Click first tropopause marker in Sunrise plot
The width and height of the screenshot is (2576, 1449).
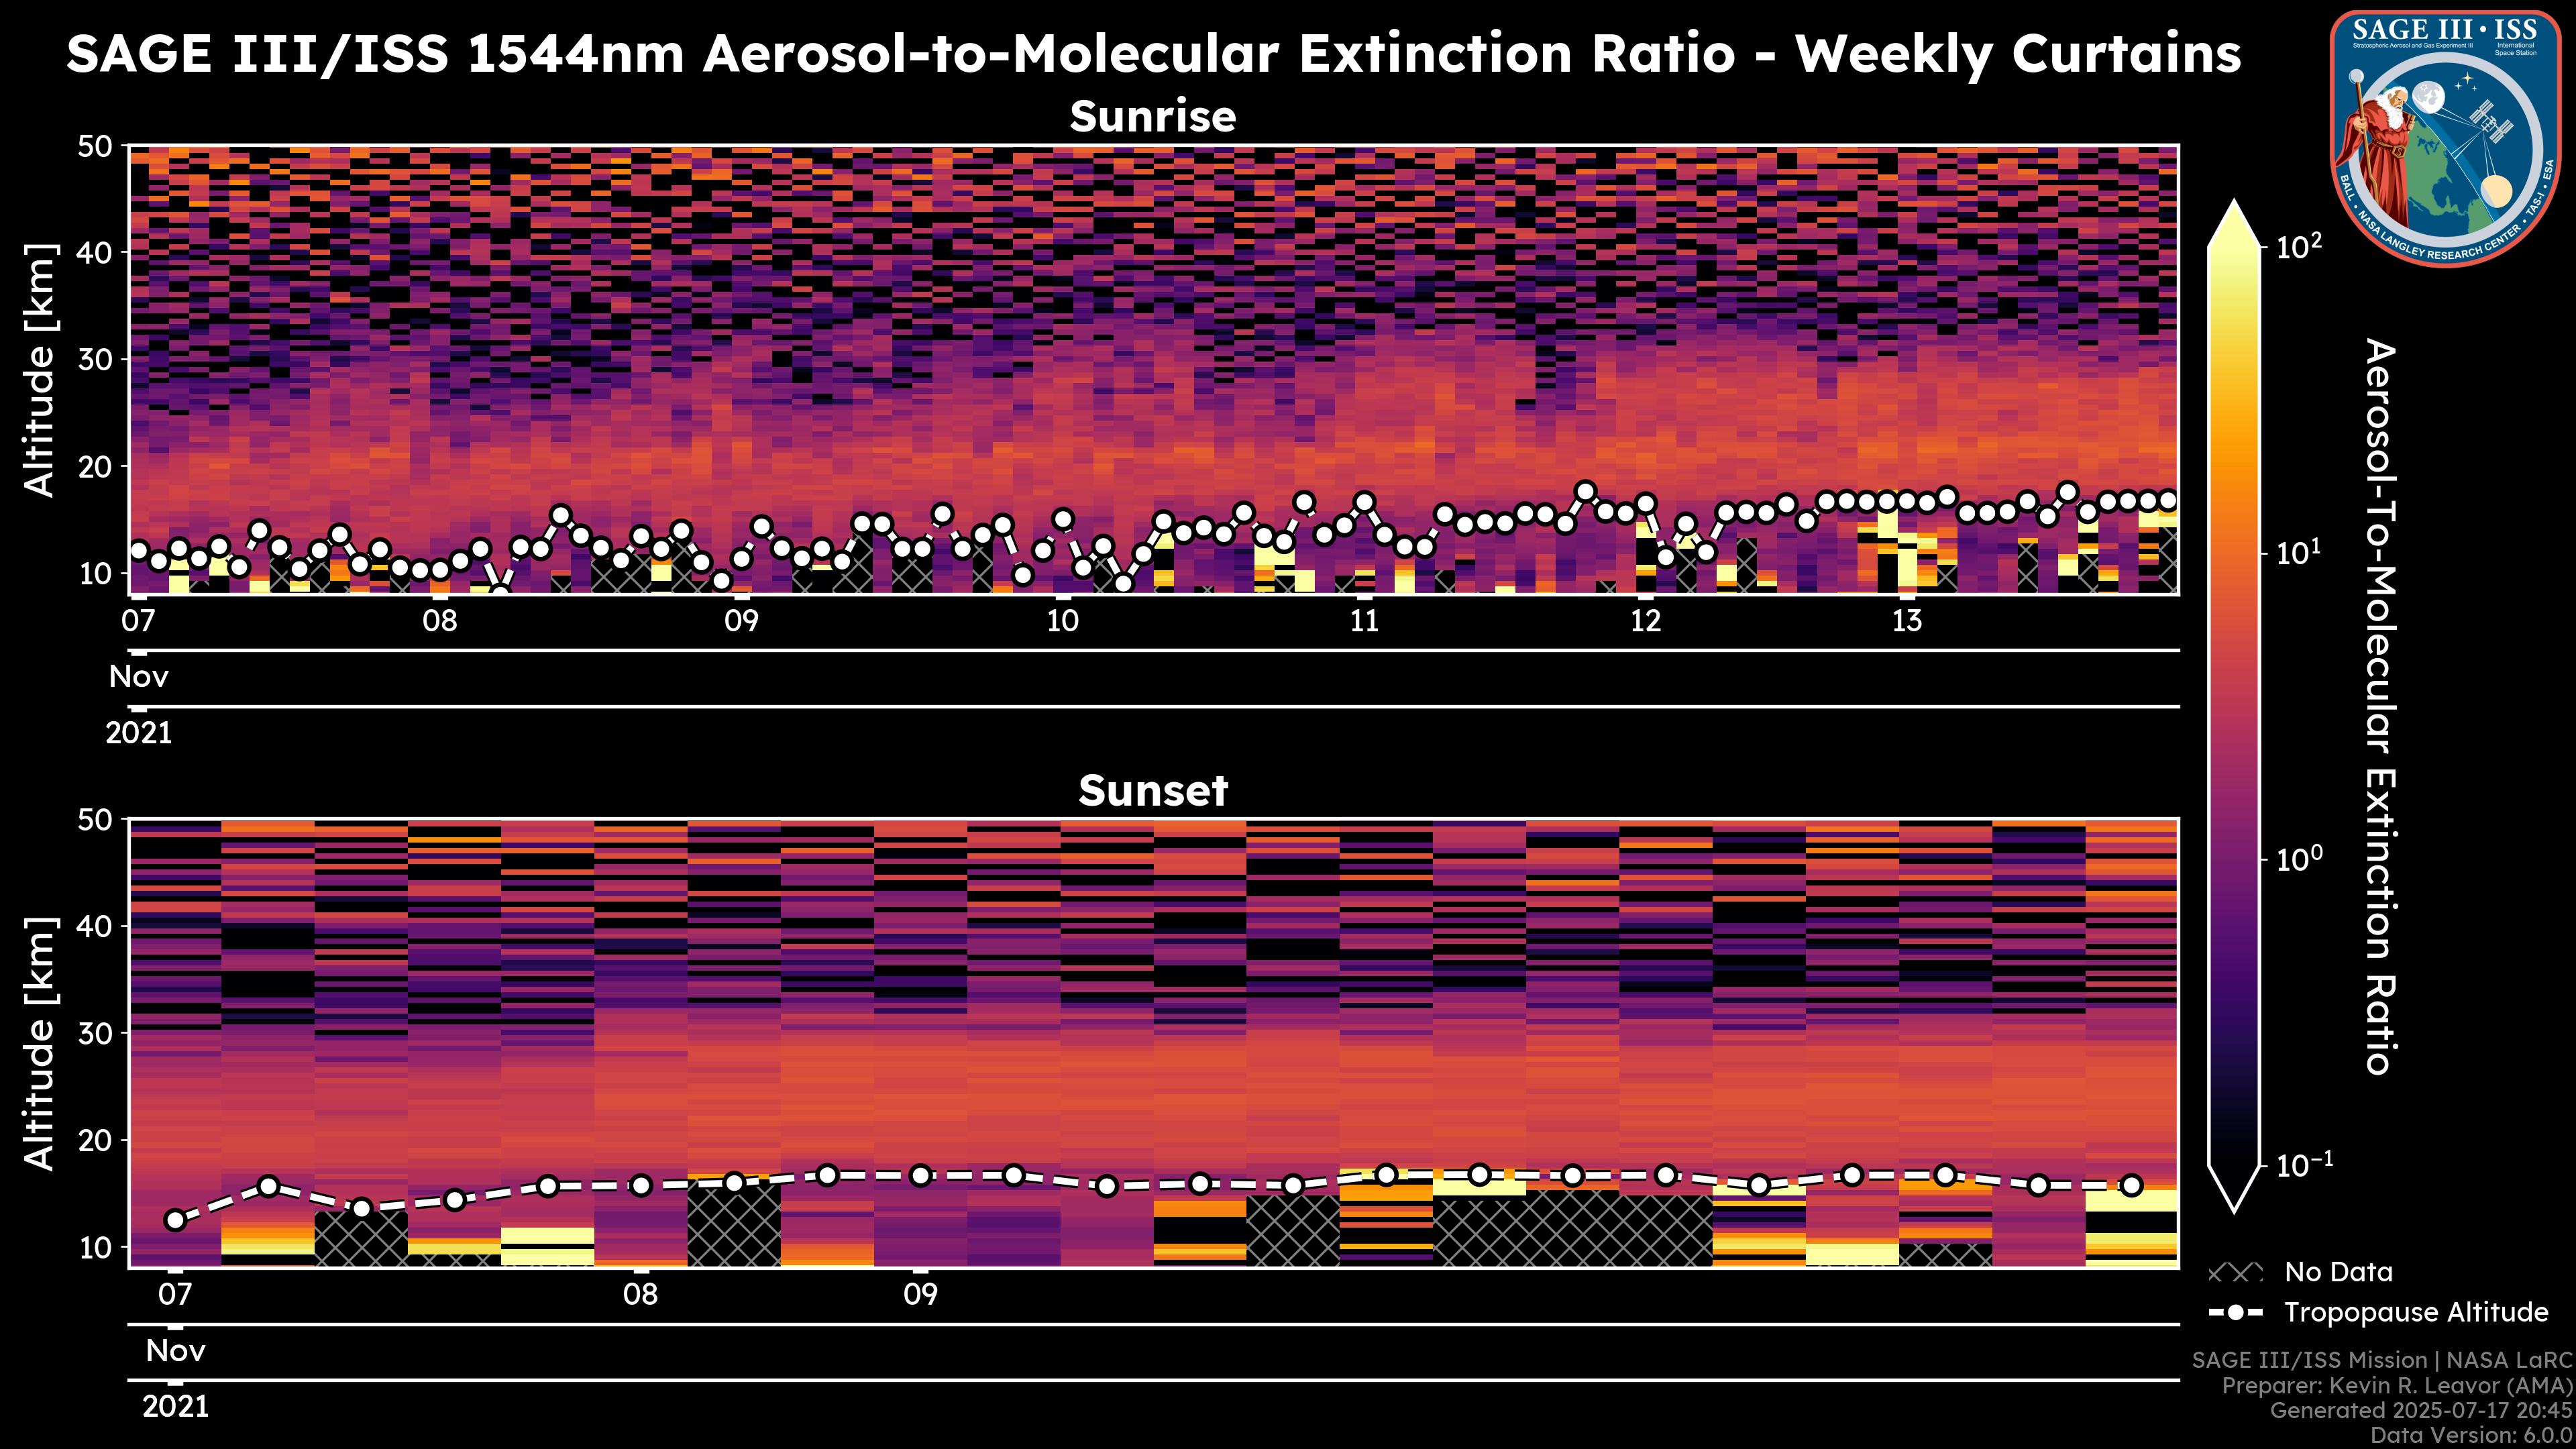point(139,551)
